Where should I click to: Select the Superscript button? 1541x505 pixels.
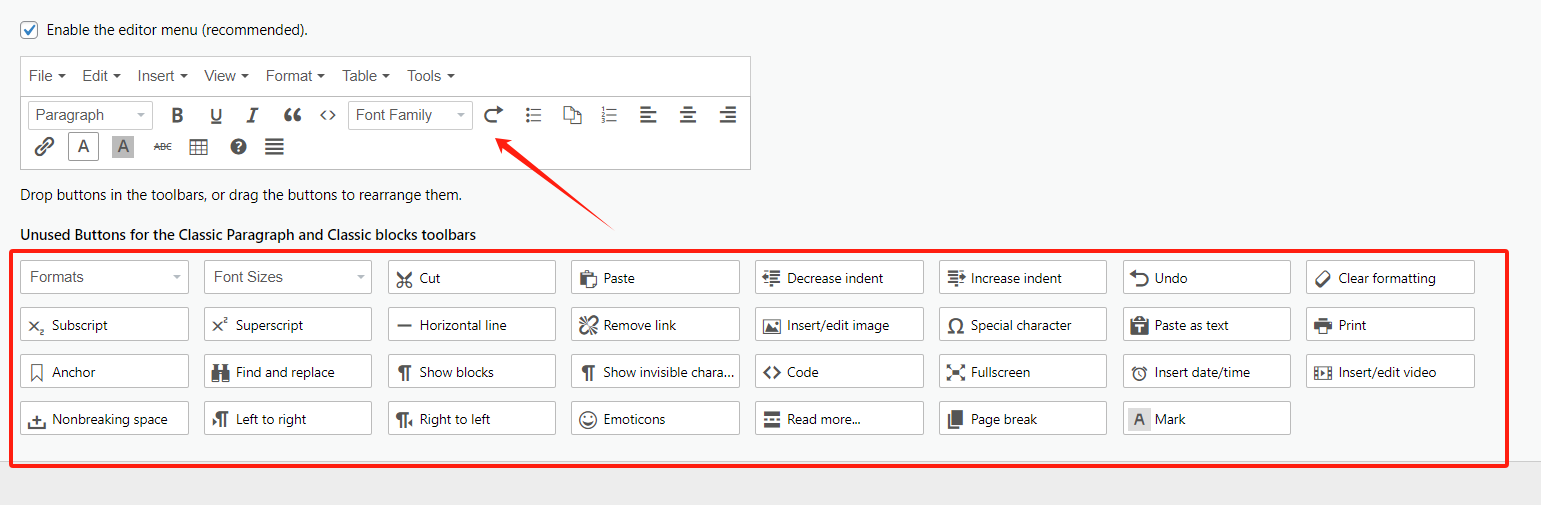[x=288, y=324]
